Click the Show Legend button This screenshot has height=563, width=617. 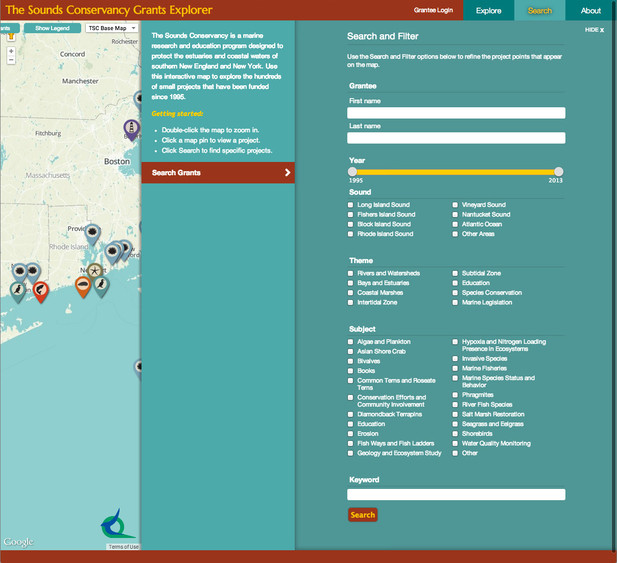tap(52, 28)
